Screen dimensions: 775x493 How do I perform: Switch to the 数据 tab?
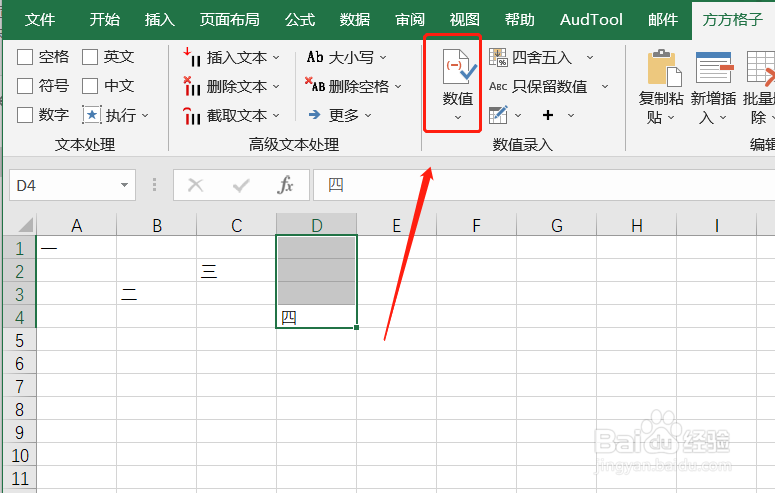[x=354, y=20]
